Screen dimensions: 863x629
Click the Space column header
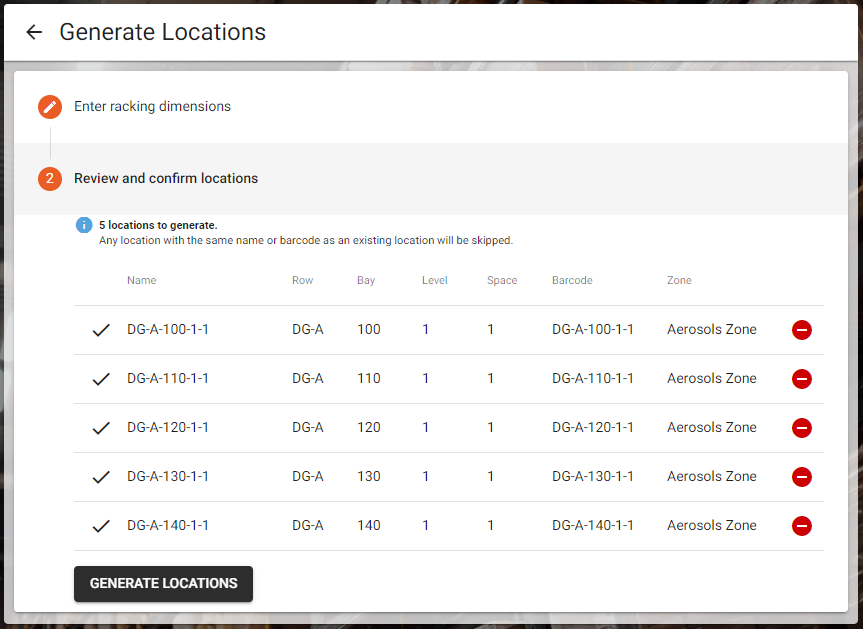point(501,280)
